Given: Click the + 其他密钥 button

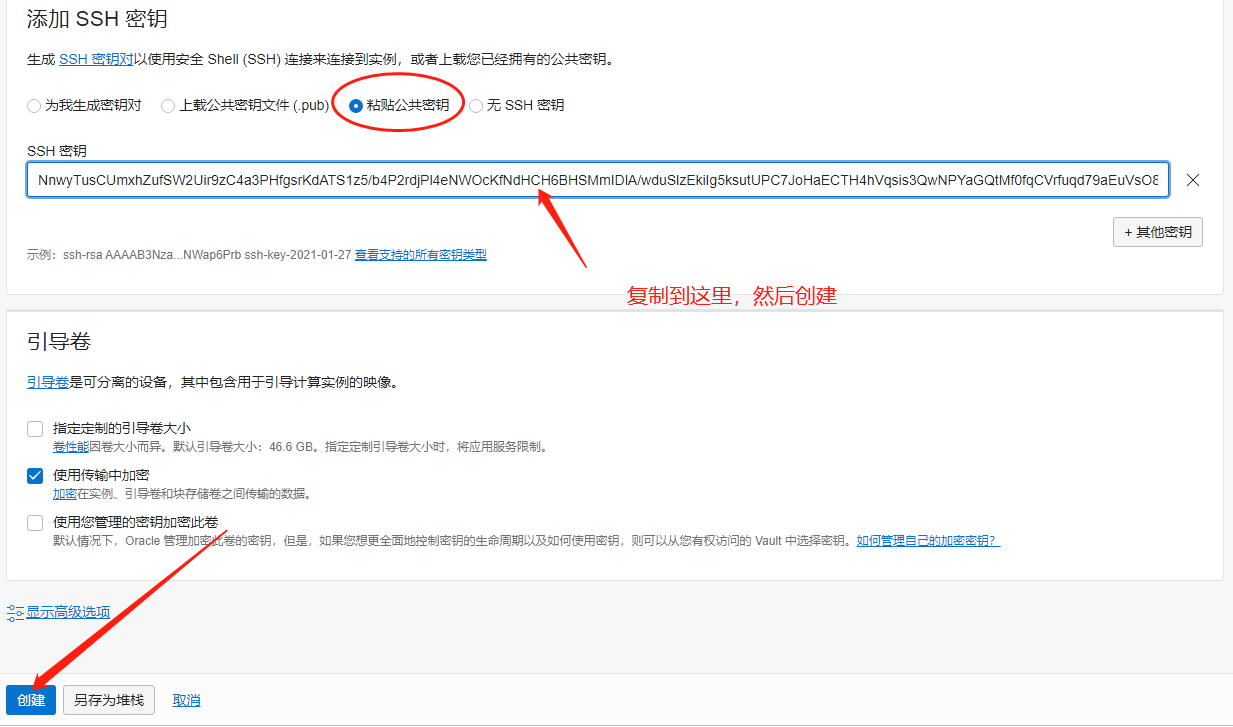Looking at the screenshot, I should pyautogui.click(x=1158, y=232).
